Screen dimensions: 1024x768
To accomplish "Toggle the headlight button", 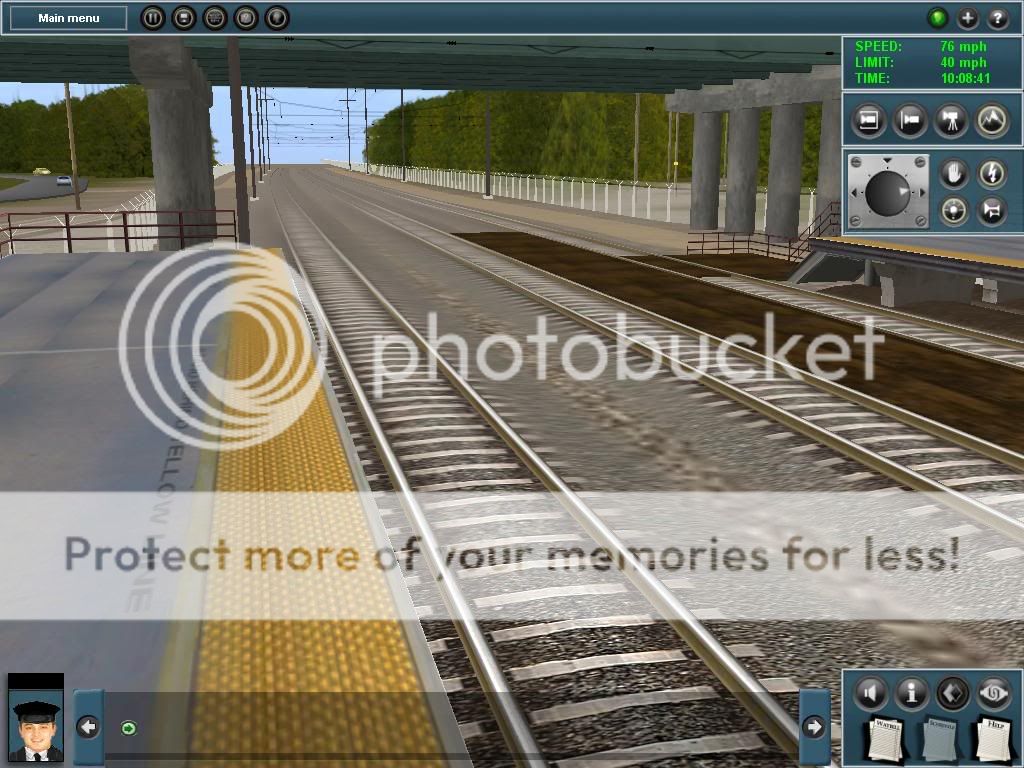I will point(953,212).
